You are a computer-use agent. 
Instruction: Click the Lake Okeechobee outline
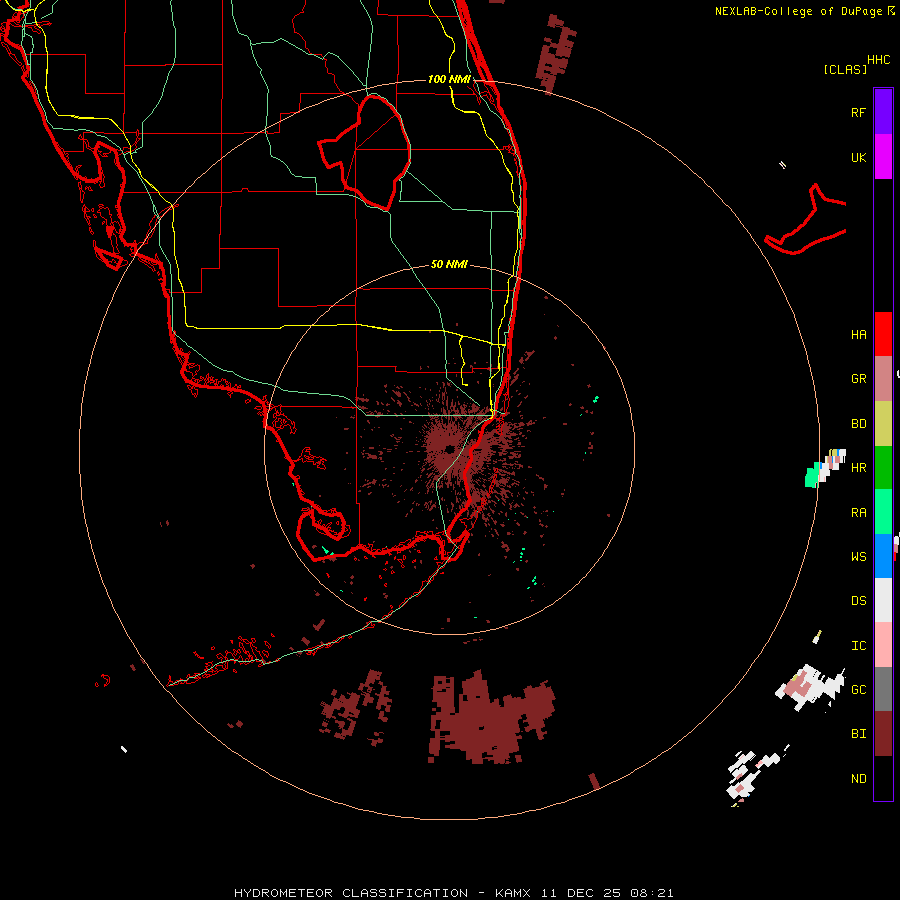[365, 153]
